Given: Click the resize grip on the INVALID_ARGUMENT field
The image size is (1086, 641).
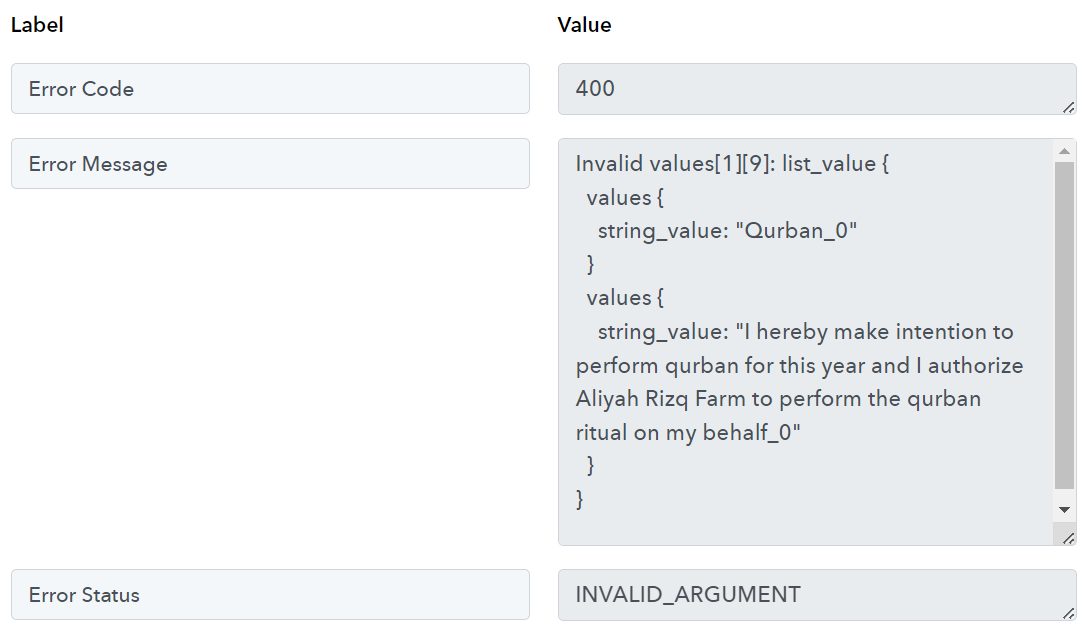Looking at the screenshot, I should 1069,613.
